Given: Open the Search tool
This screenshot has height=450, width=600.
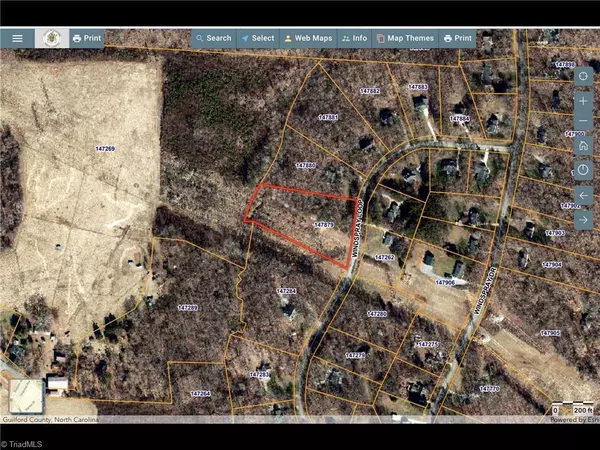Looking at the screenshot, I should pos(214,38).
